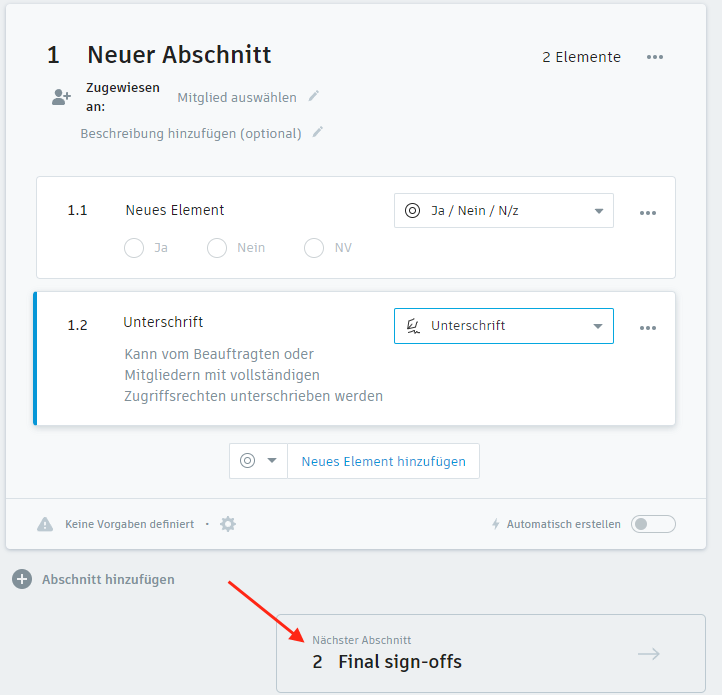Go to next section Final sign-offs
This screenshot has width=722, height=695.
pyautogui.click(x=490, y=653)
